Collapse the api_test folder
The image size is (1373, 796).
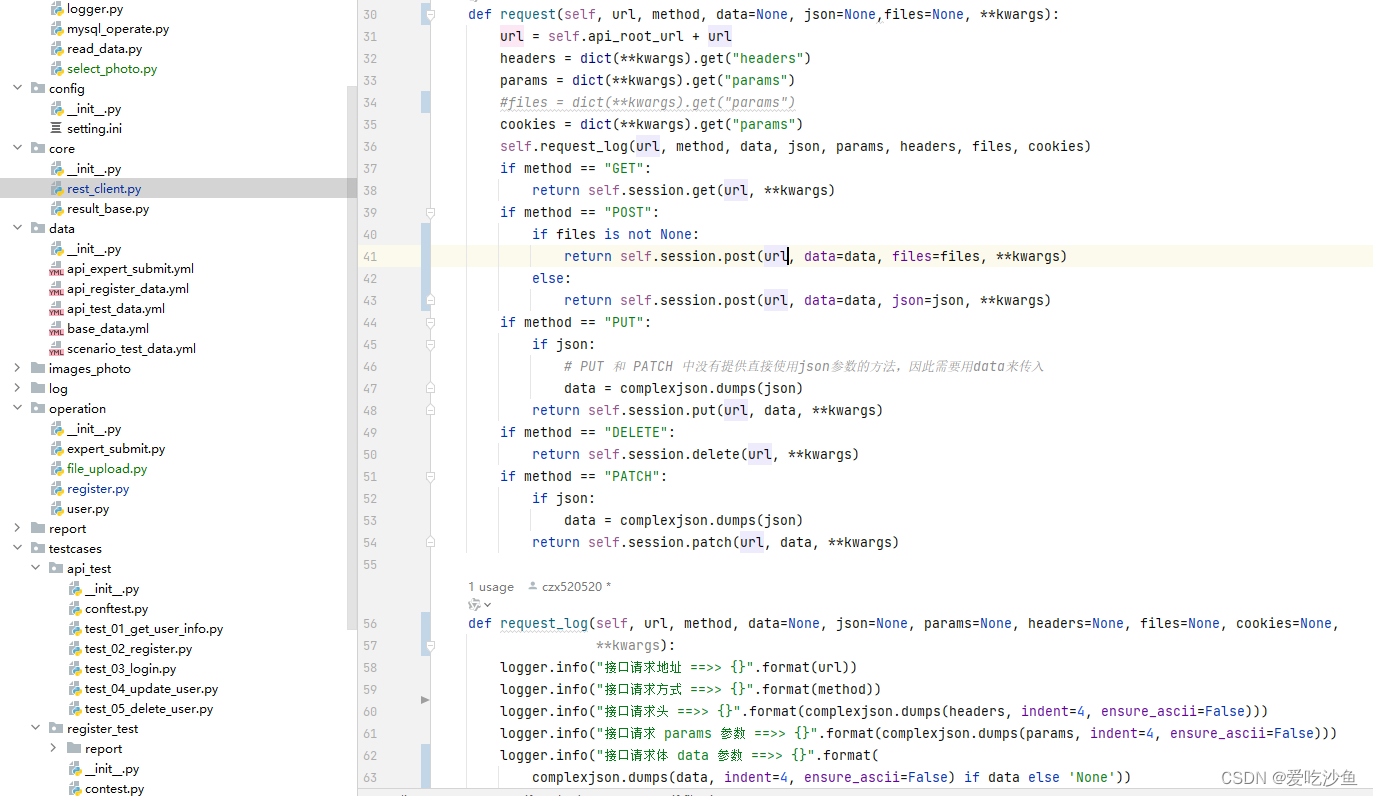pos(36,569)
